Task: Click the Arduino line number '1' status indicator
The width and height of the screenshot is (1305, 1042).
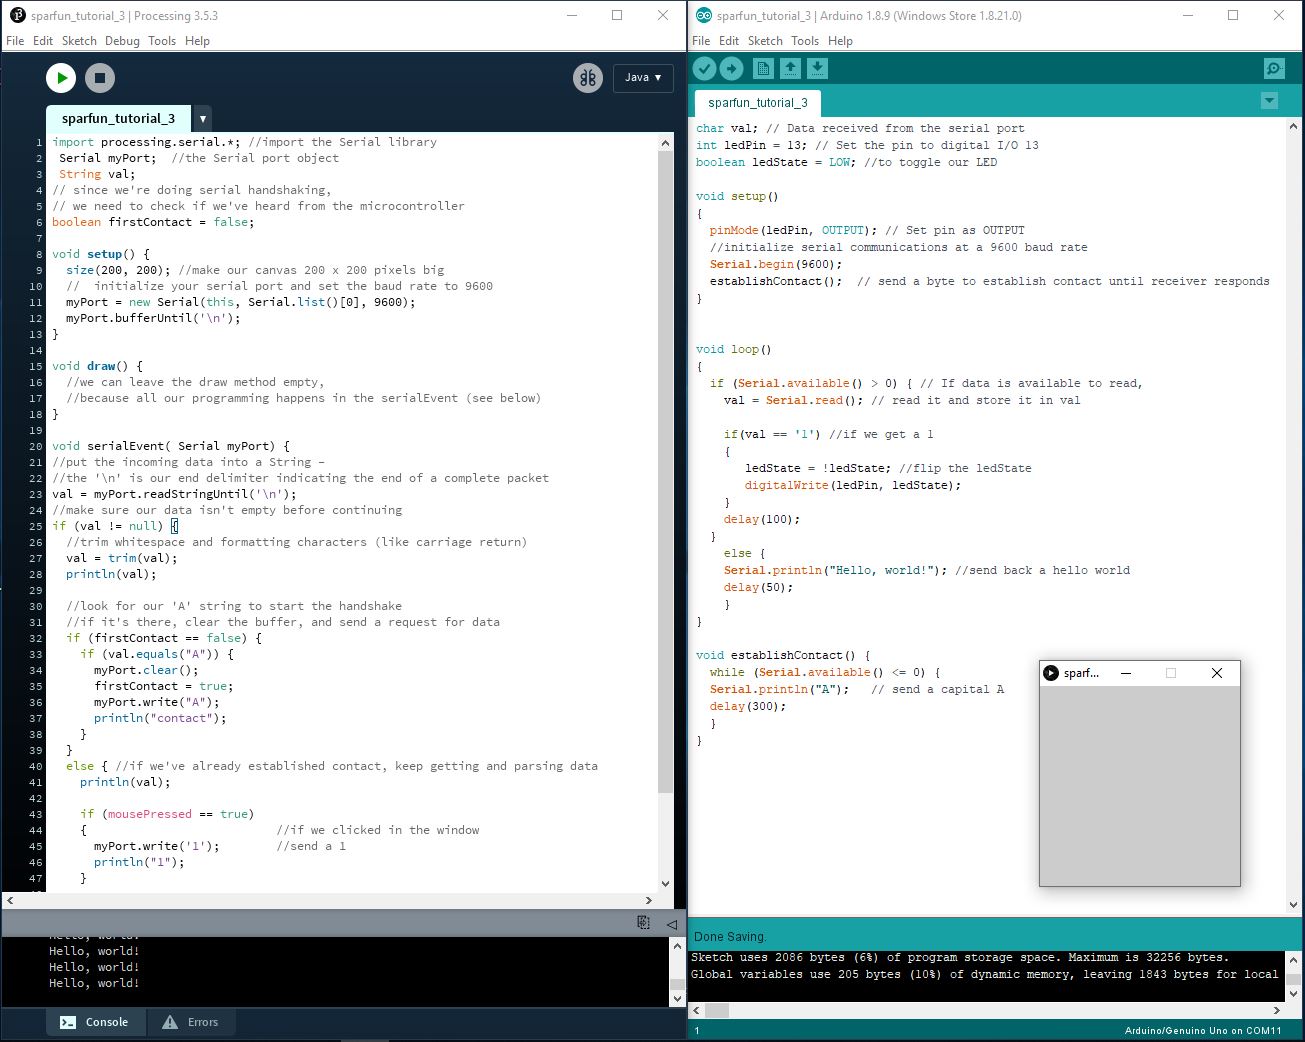Action: click(x=697, y=1031)
